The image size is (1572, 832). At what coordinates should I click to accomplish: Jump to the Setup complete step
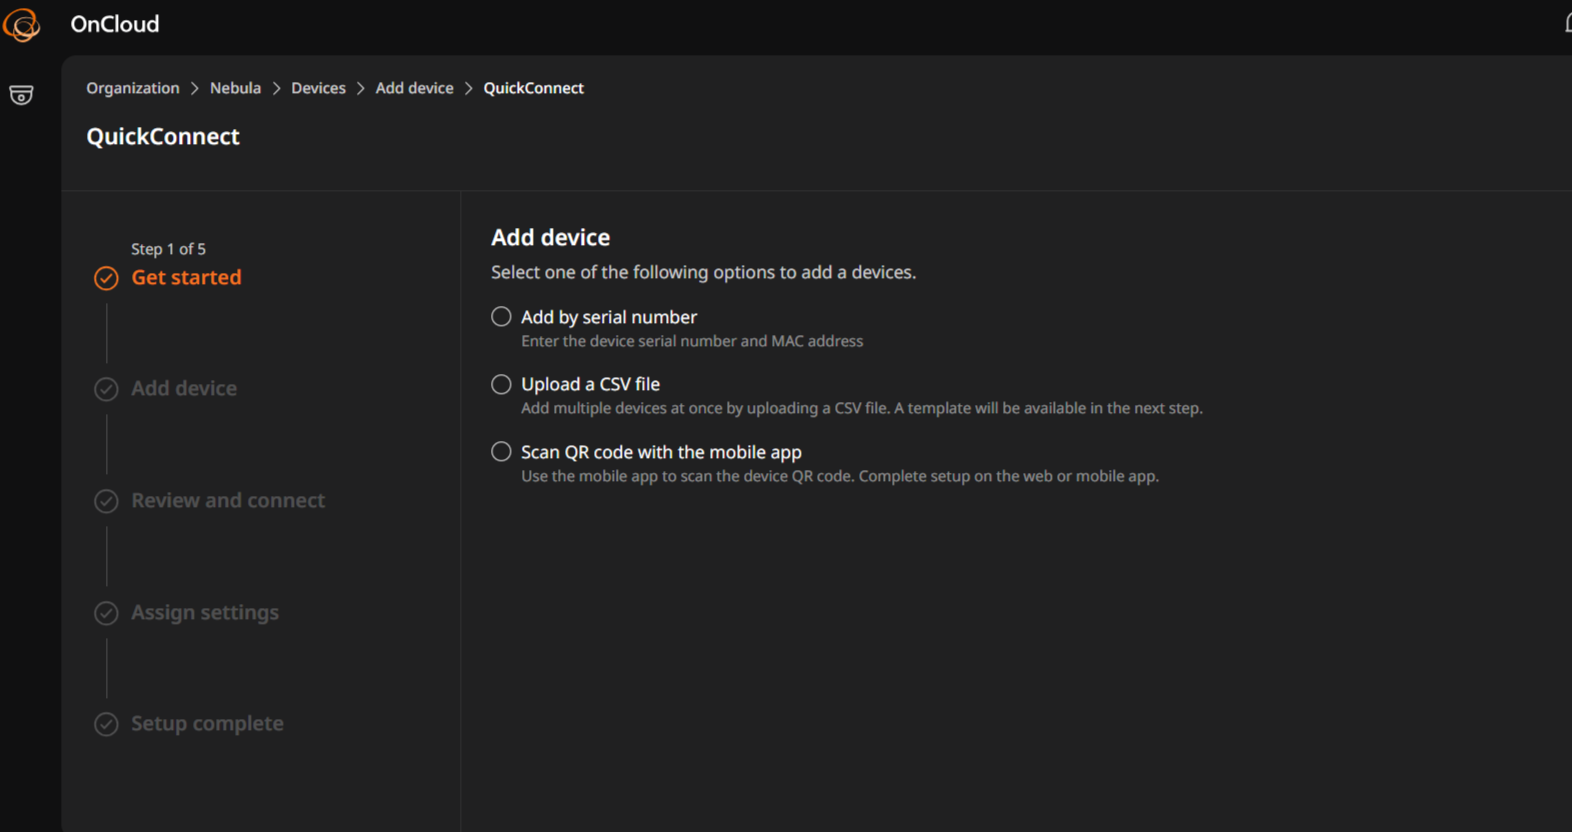pos(207,723)
